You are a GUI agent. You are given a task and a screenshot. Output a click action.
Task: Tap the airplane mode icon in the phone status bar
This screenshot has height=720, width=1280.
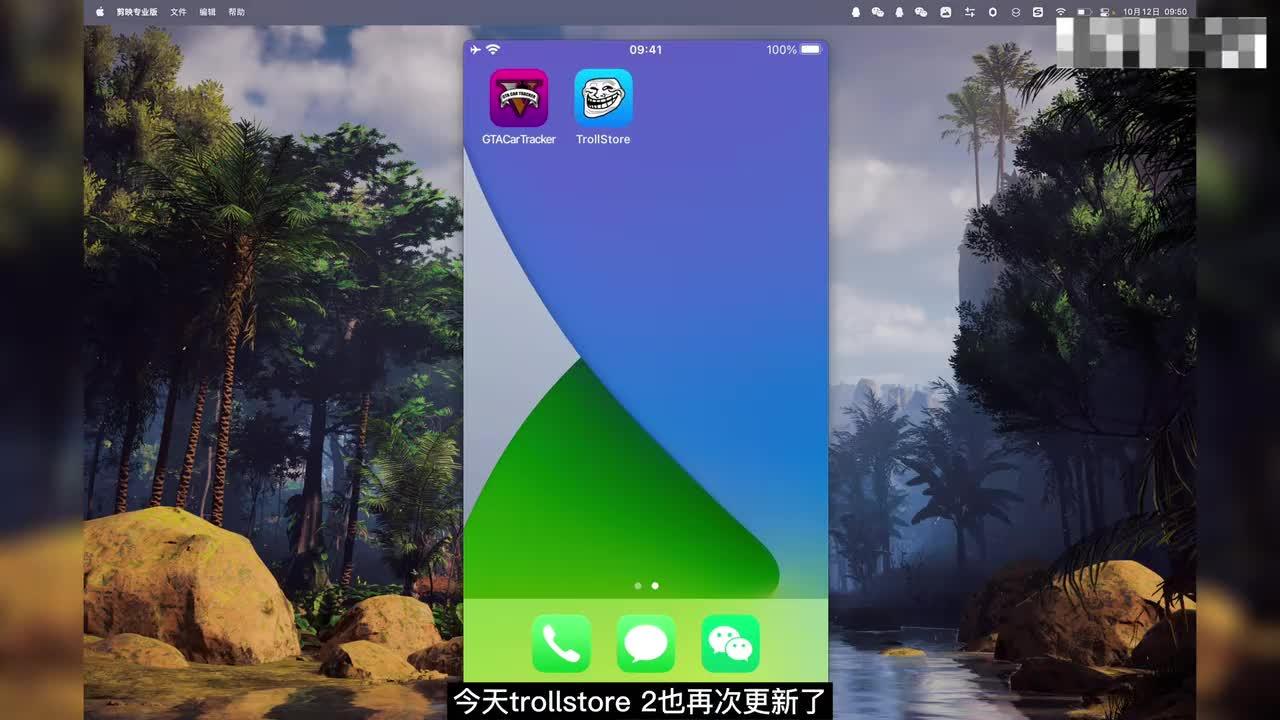(x=475, y=49)
